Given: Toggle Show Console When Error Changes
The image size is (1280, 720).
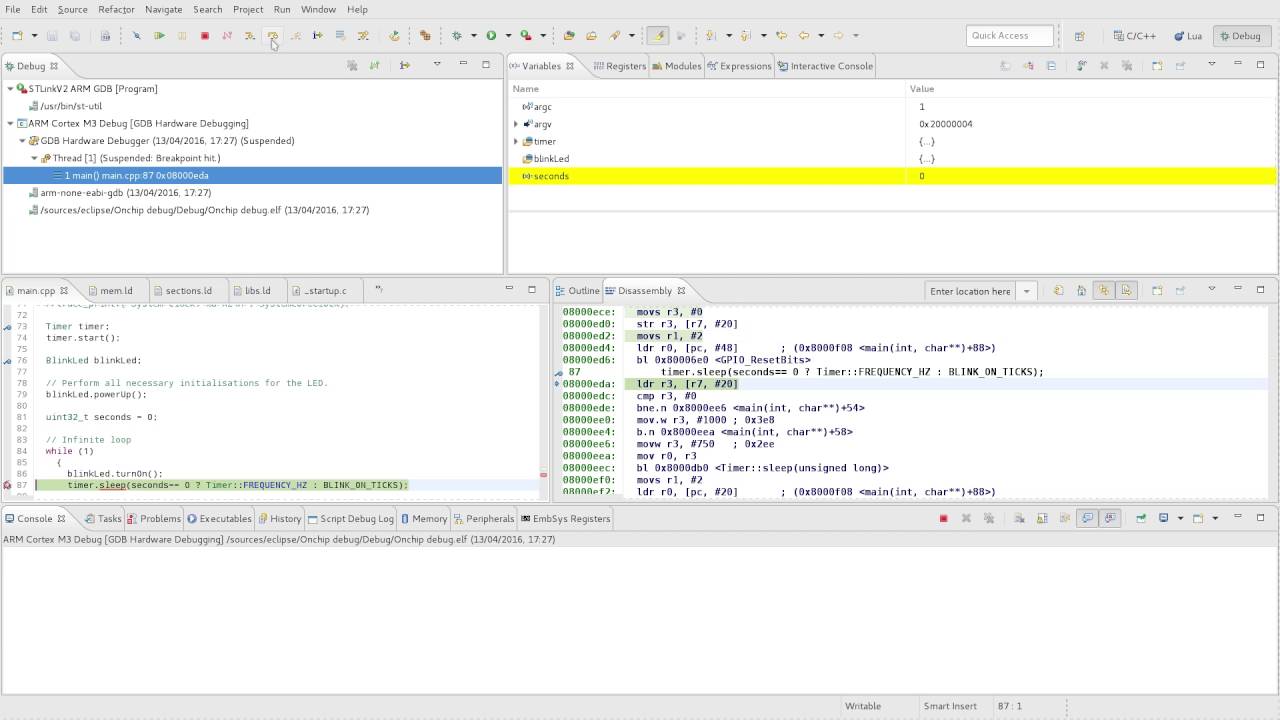Looking at the screenshot, I should 1109,518.
